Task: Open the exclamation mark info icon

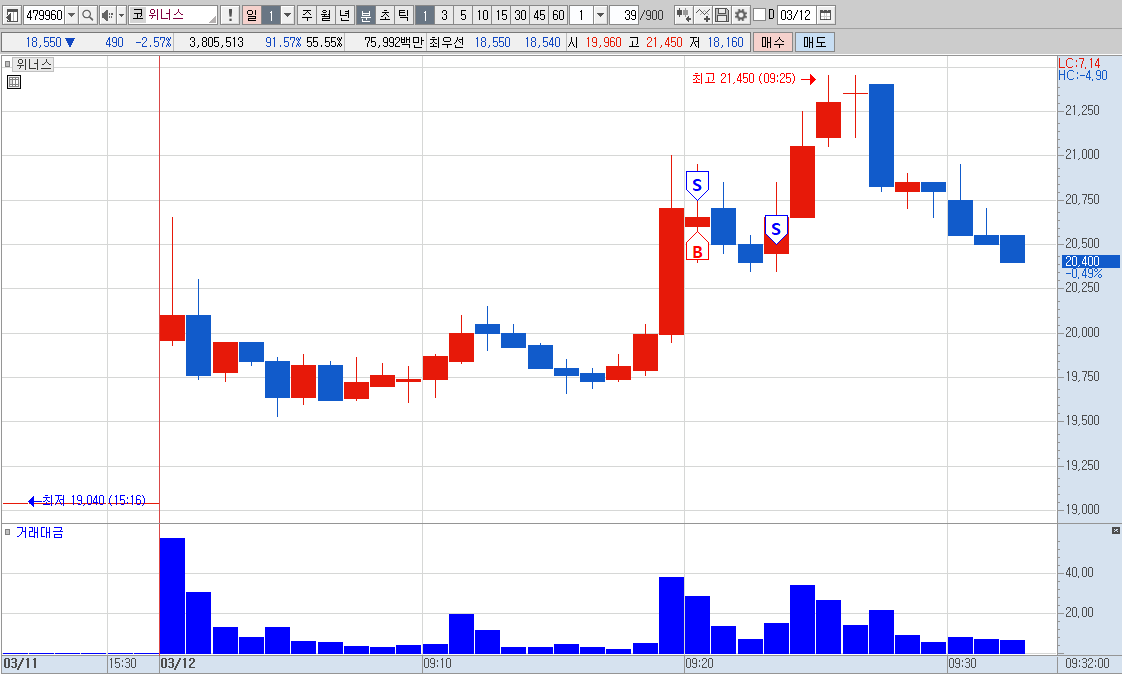Action: pyautogui.click(x=230, y=15)
